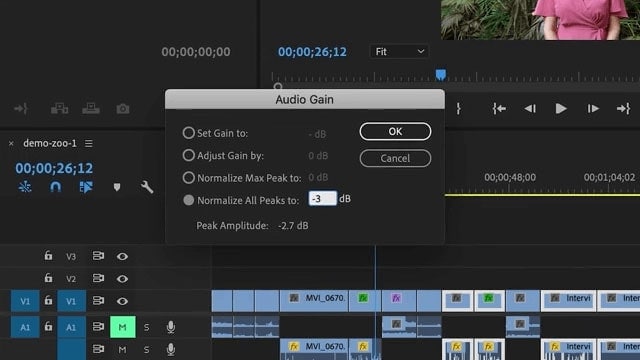Screen dimensions: 640x360
Task: Select the first Intervi clip on V1
Action: 568,301
